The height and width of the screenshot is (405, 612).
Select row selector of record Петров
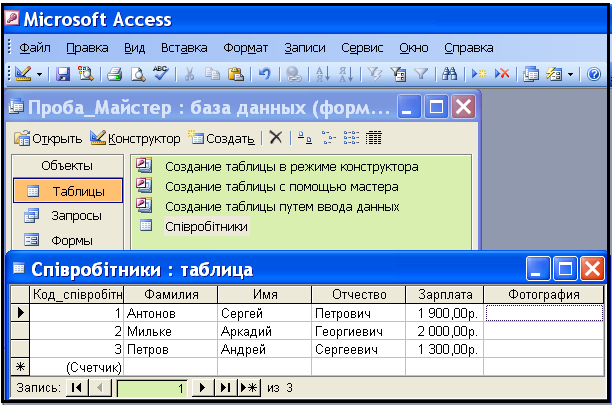tap(20, 349)
